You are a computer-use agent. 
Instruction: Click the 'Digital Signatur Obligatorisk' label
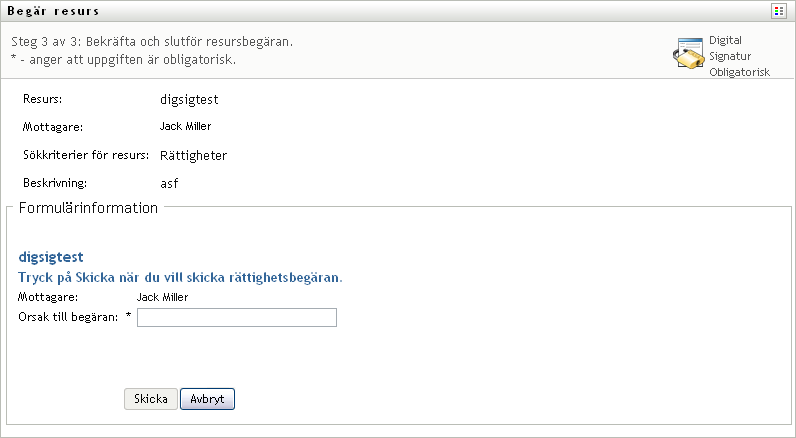tap(738, 56)
